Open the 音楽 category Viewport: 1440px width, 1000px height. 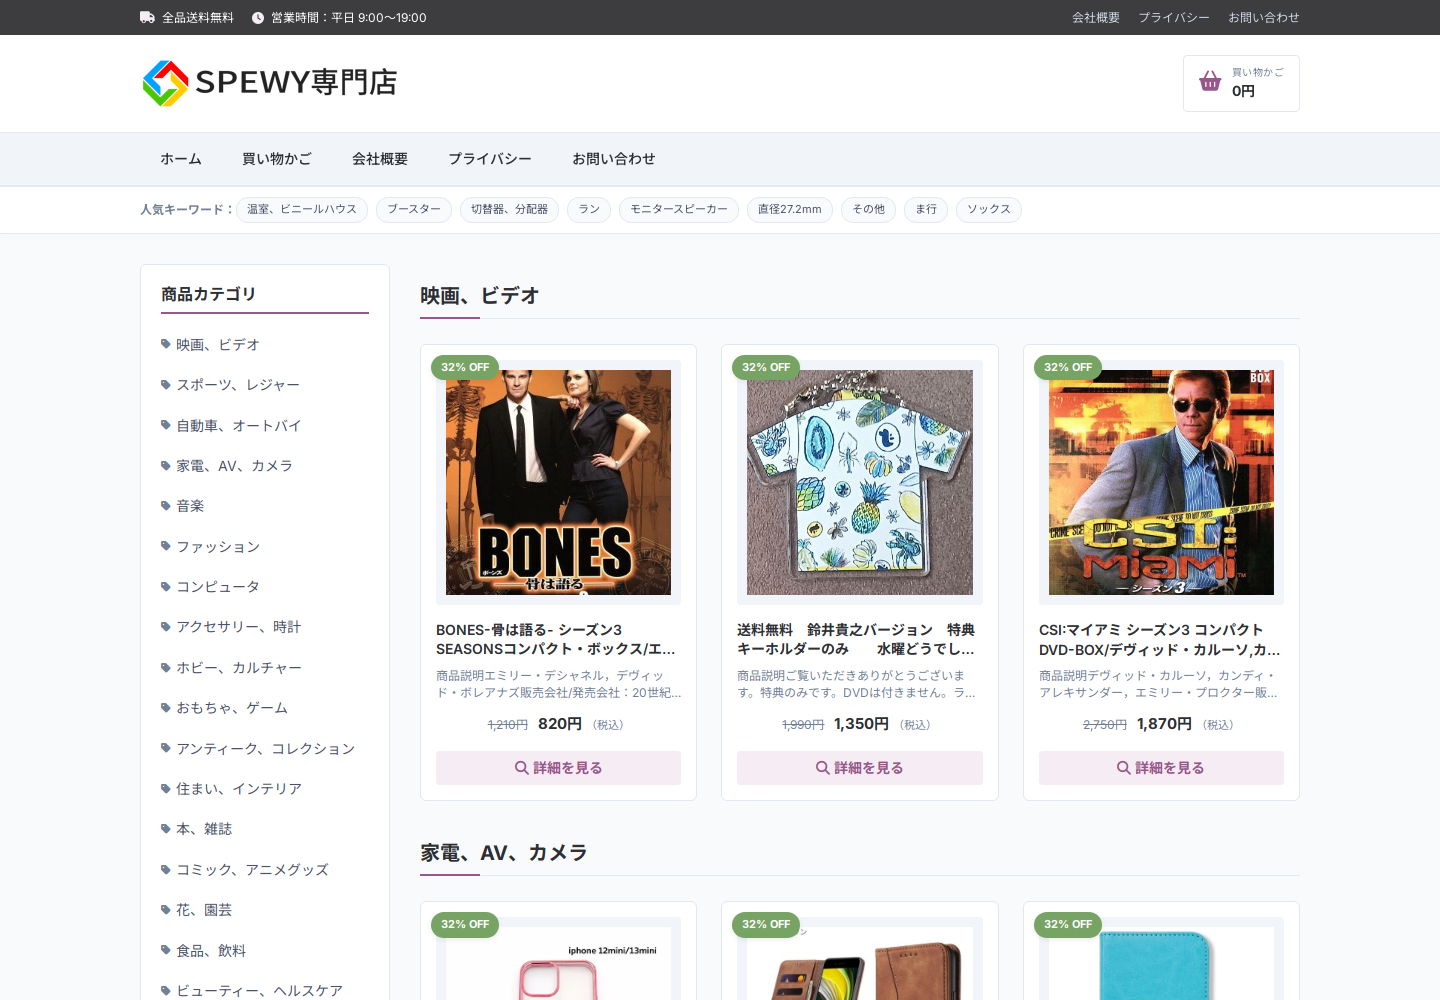point(190,506)
